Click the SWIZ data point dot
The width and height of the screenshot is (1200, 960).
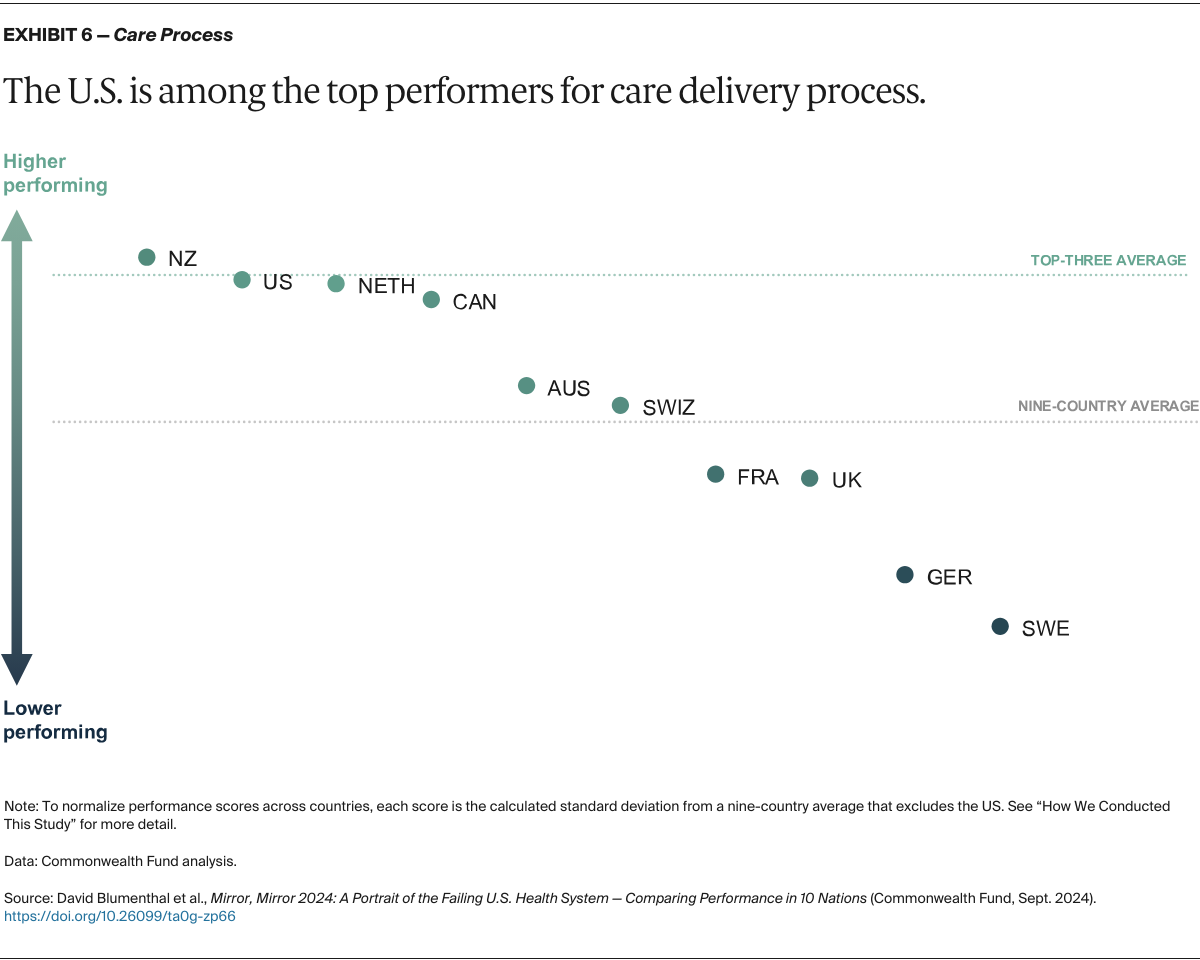620,405
